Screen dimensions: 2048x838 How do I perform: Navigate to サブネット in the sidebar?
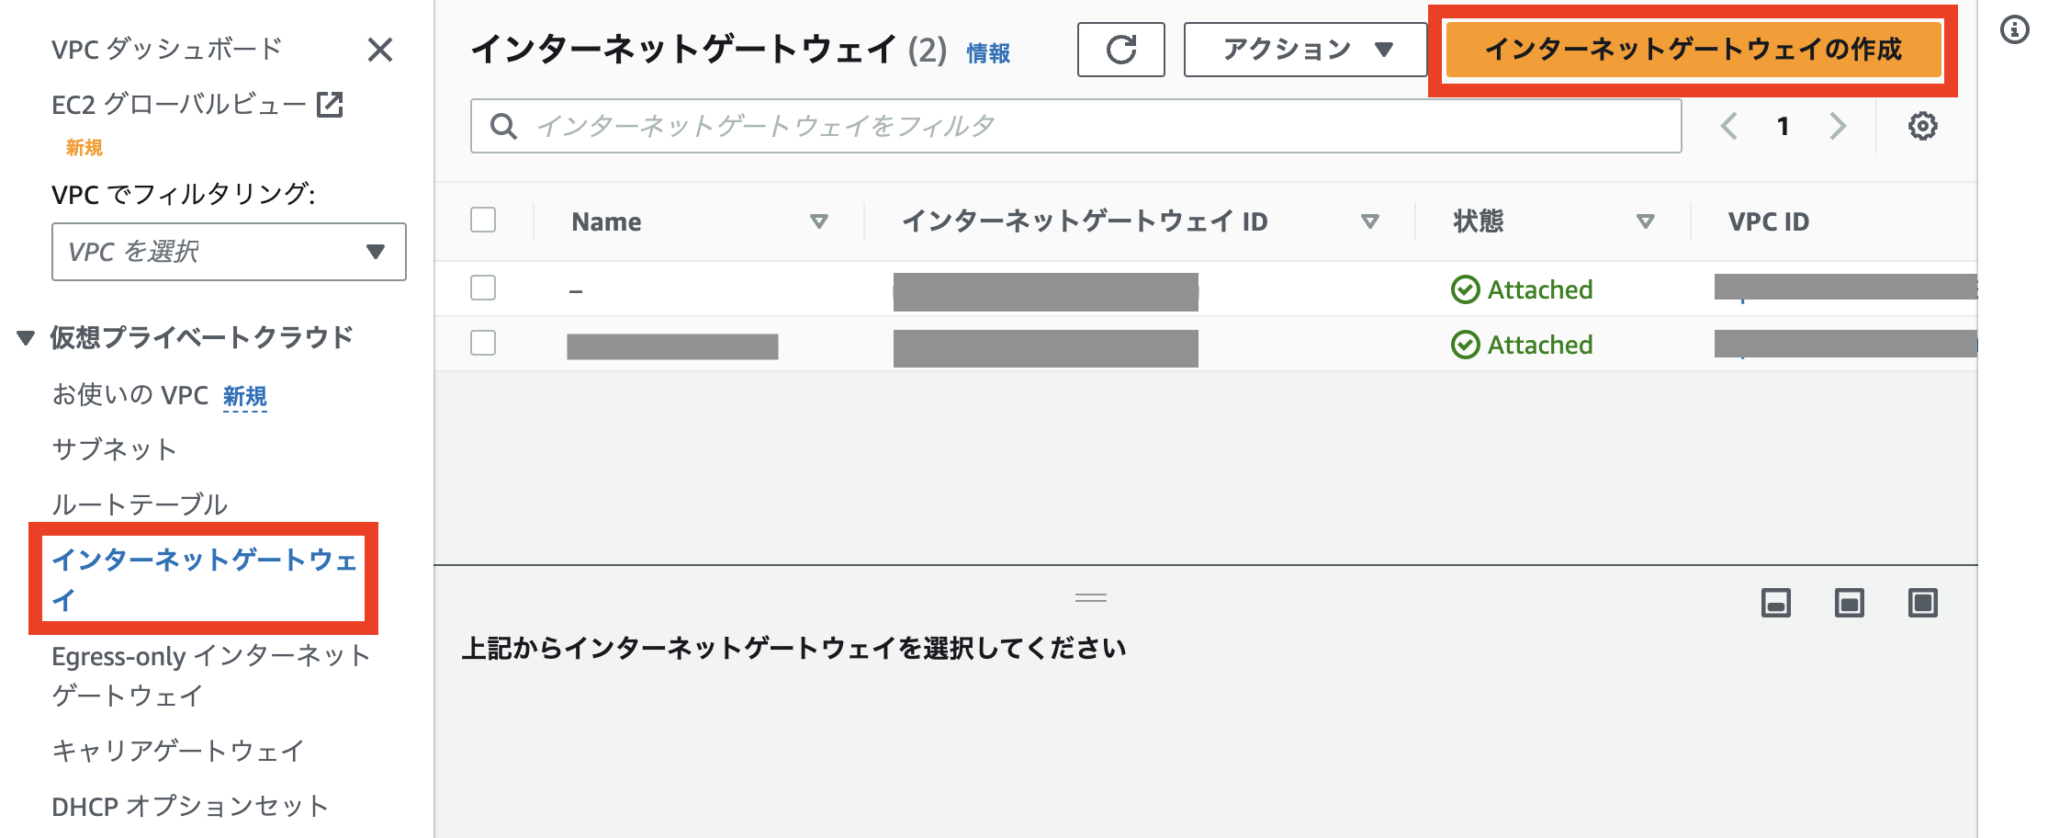pyautogui.click(x=114, y=449)
